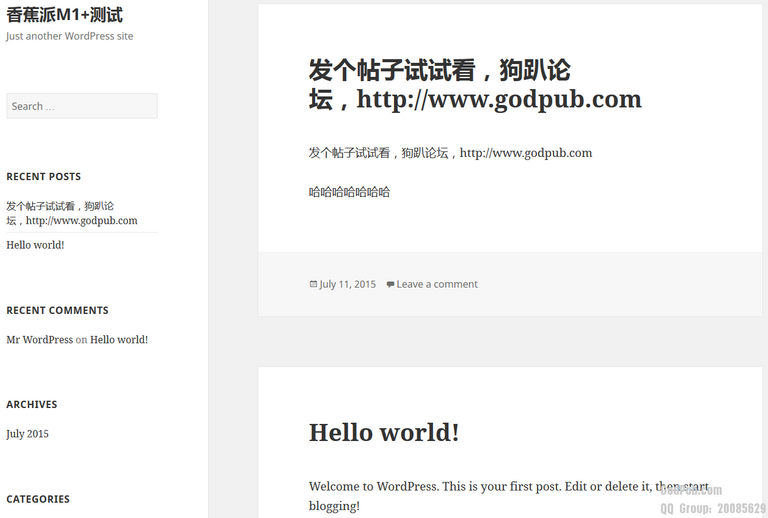Click the Leave a comment link
The width and height of the screenshot is (768, 518).
click(x=437, y=284)
